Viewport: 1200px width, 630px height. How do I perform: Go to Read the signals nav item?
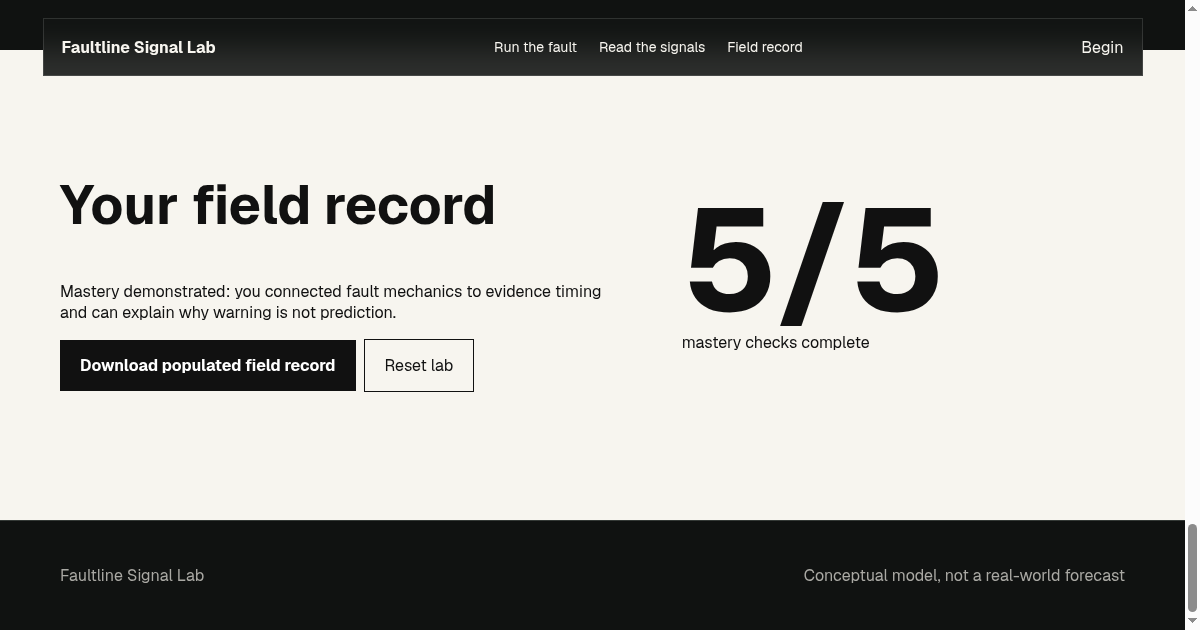coord(652,47)
